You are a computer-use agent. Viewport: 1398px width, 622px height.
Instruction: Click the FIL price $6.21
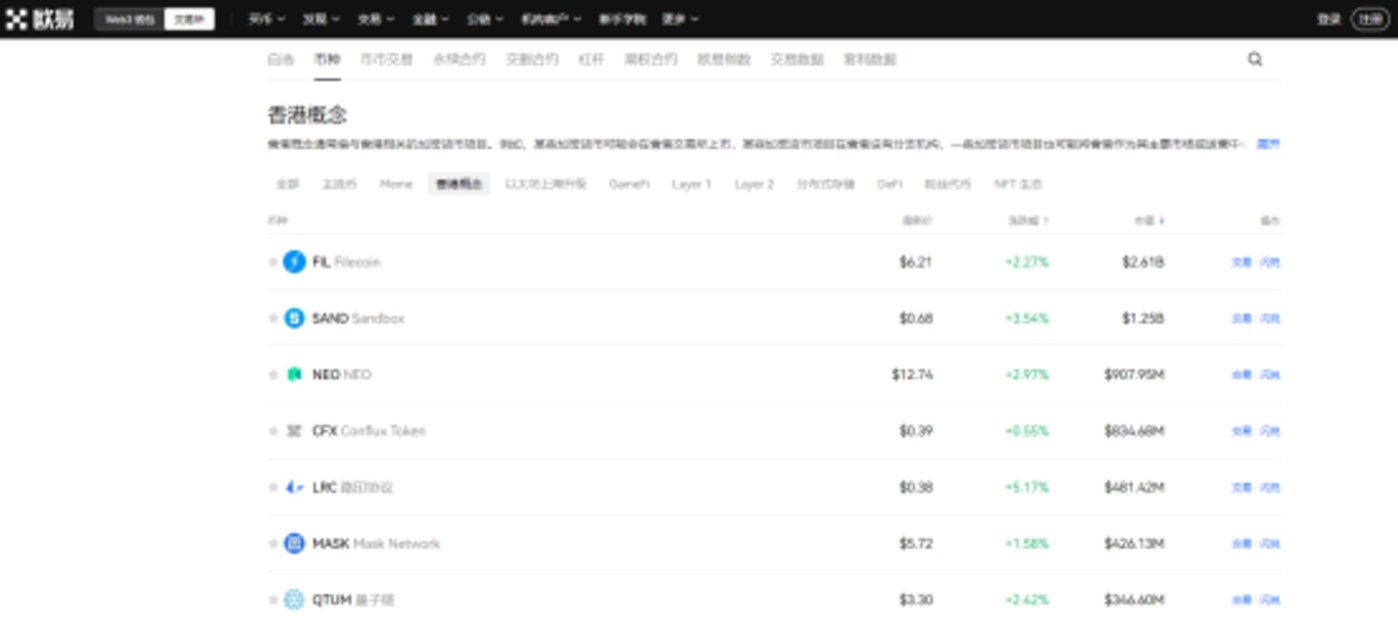(x=915, y=262)
